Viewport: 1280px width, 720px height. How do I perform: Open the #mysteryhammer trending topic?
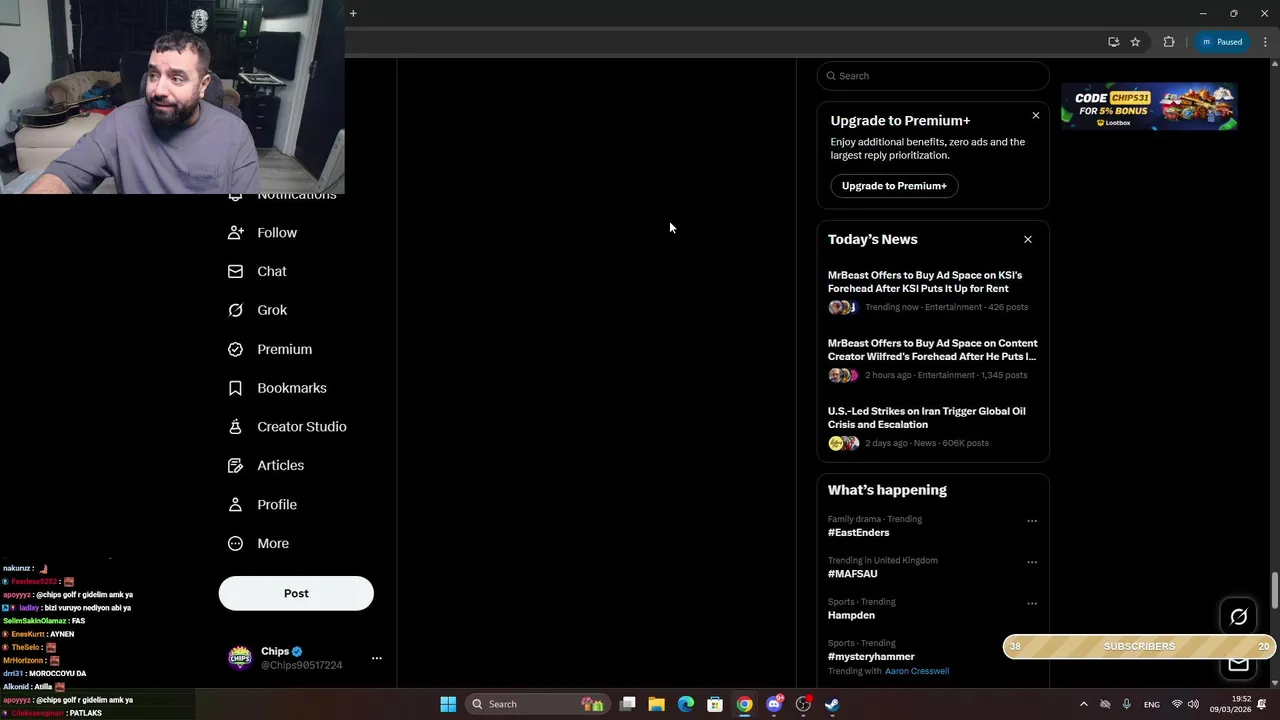coord(871,657)
